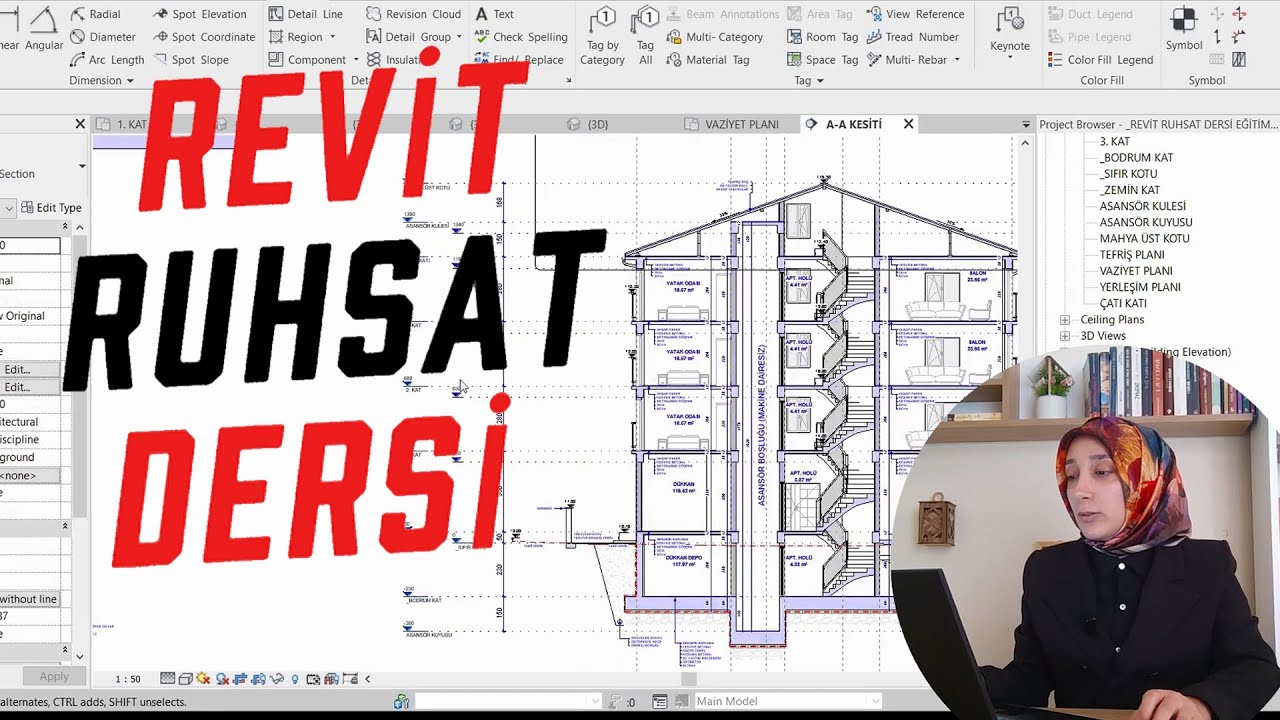Click the Tread Number tool

pos(912,37)
